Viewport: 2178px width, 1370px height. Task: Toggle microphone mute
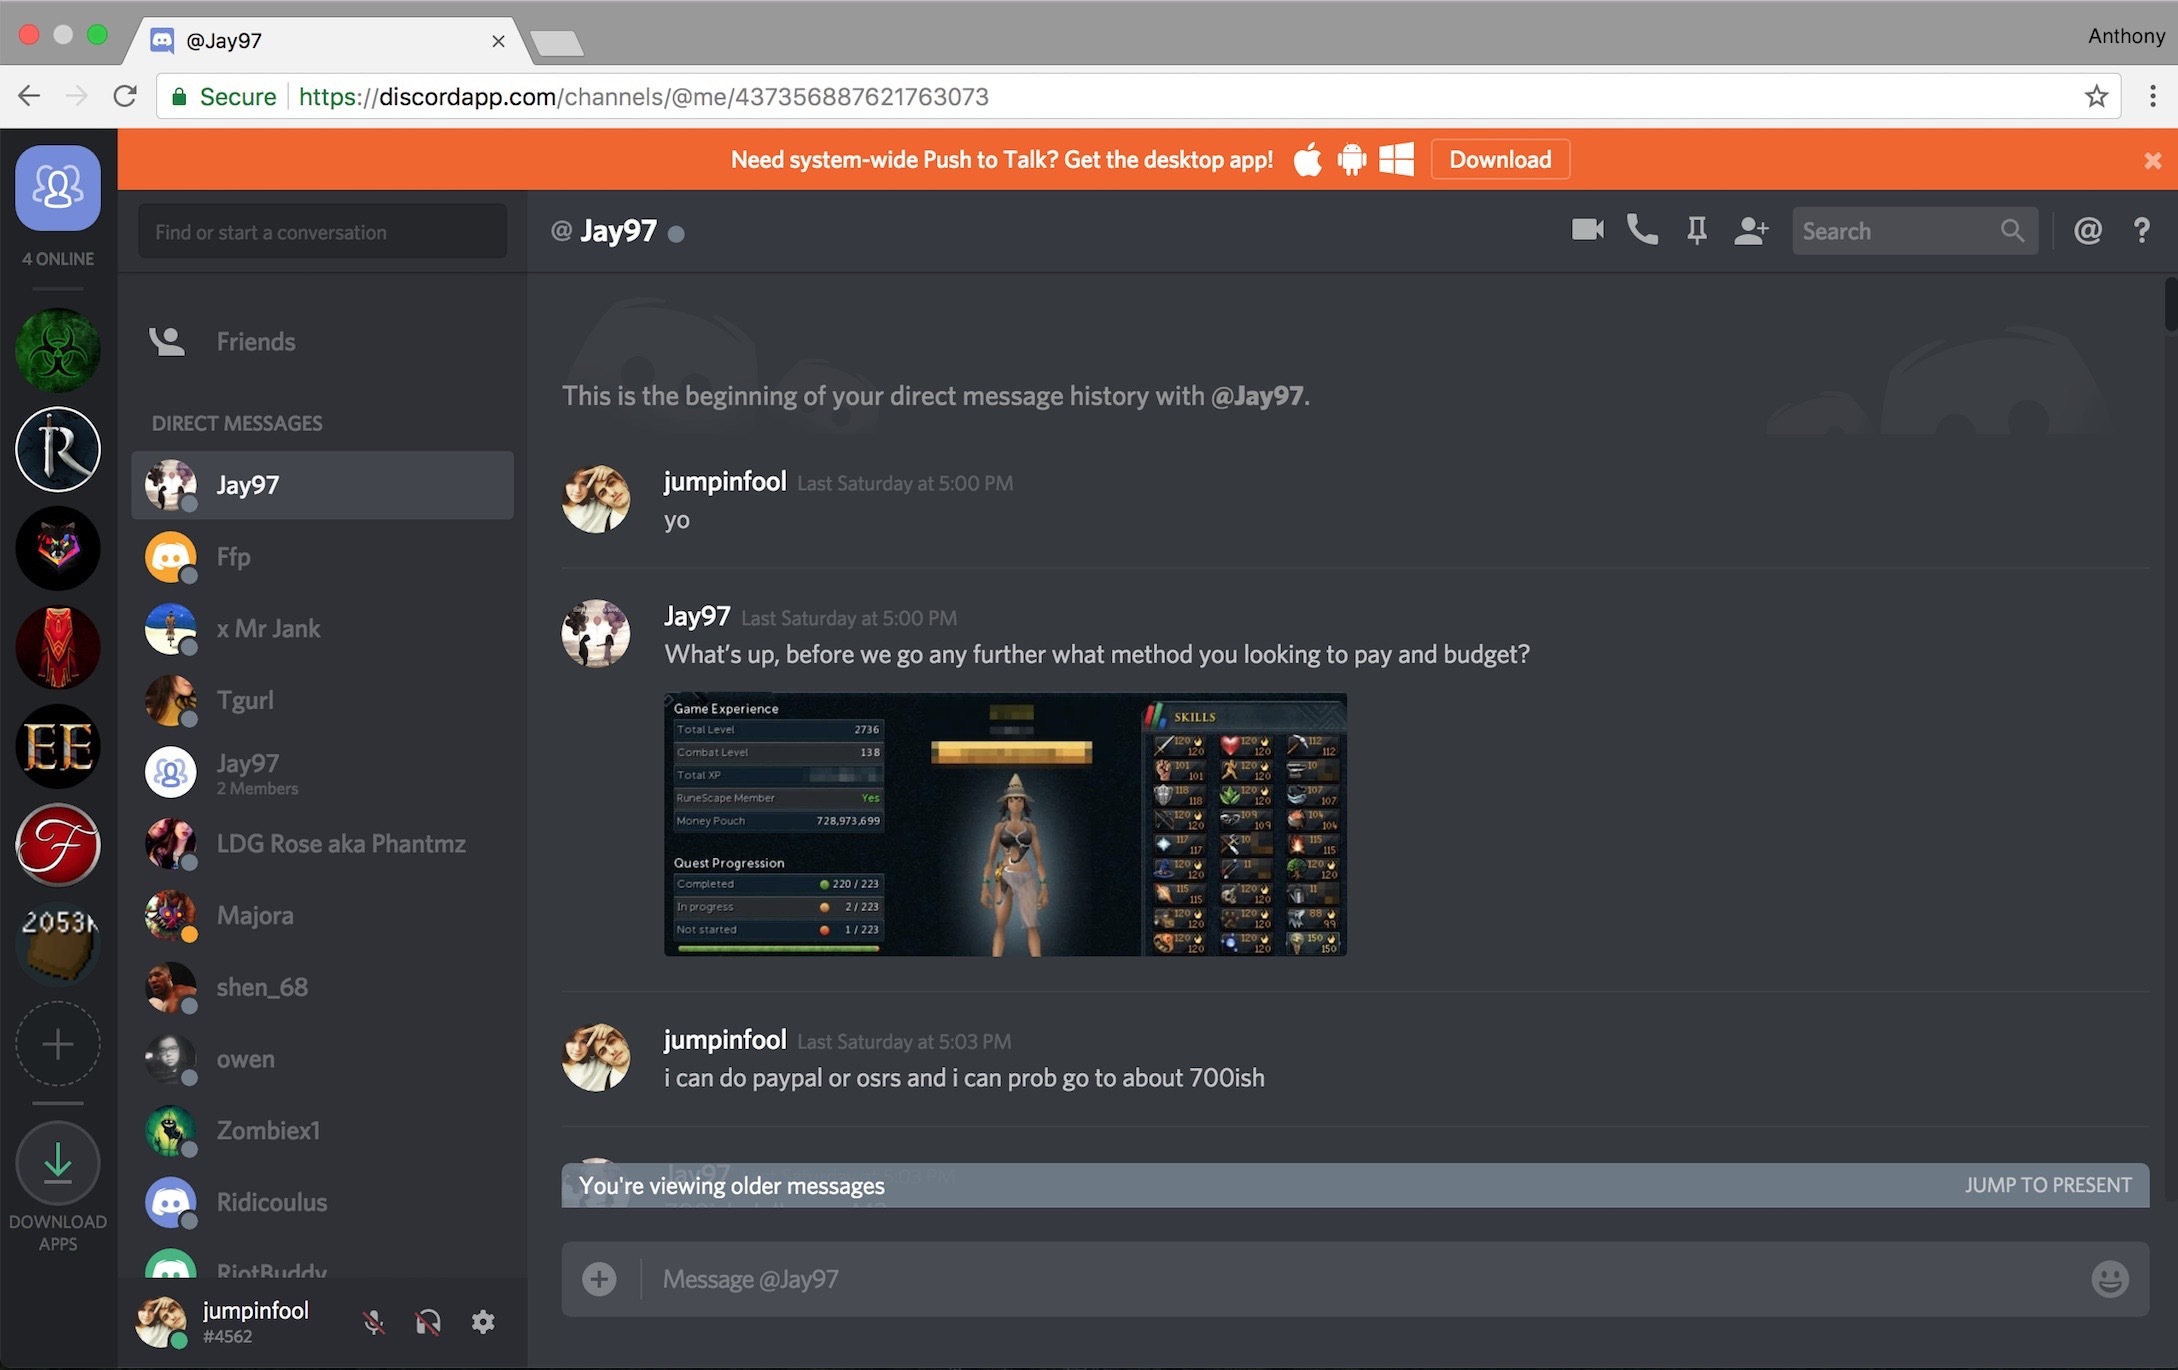[374, 1322]
